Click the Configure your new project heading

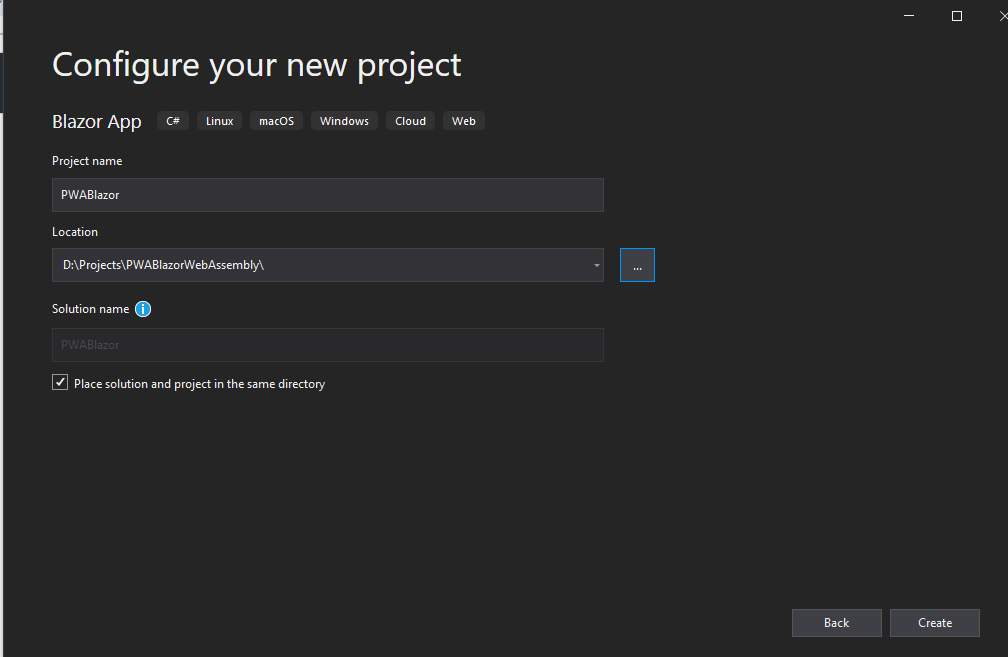point(257,65)
